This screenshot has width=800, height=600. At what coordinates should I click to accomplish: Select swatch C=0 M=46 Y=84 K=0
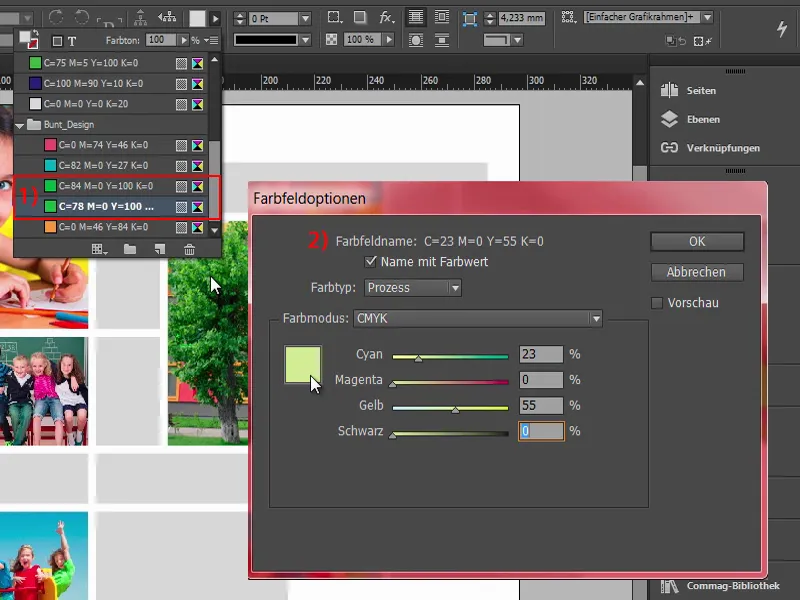click(111, 227)
